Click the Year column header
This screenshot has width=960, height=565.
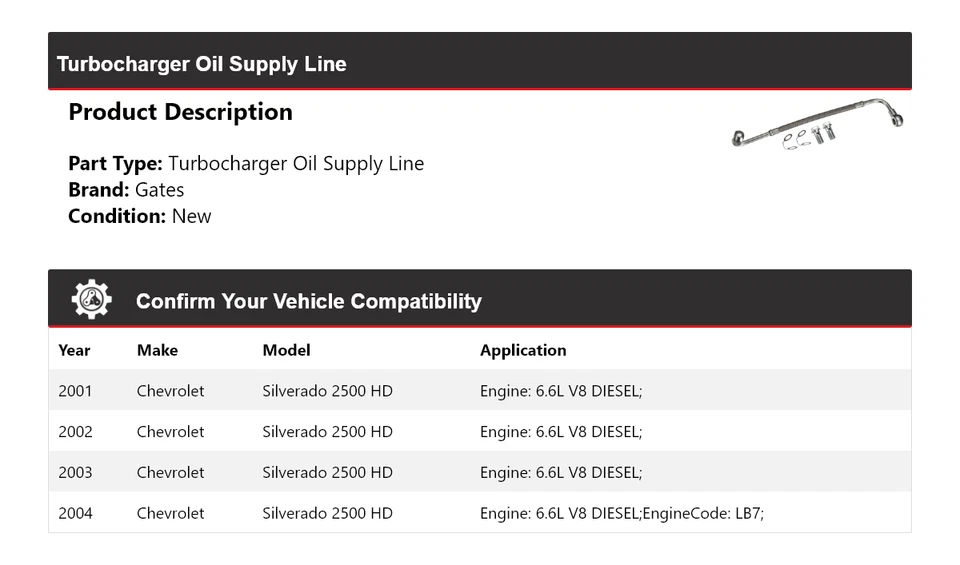coord(74,350)
